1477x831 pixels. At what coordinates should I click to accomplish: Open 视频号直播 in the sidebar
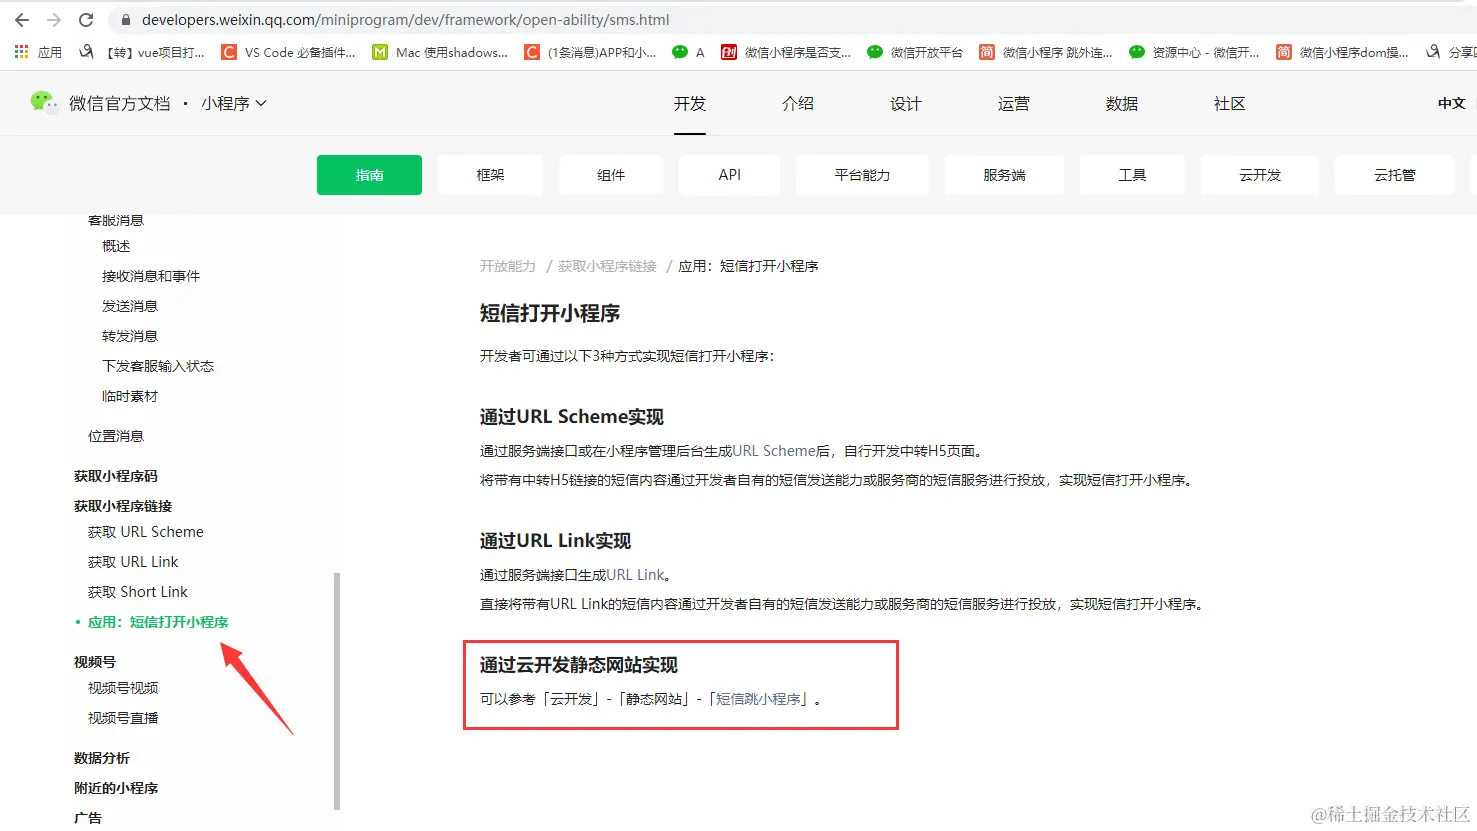pos(123,718)
